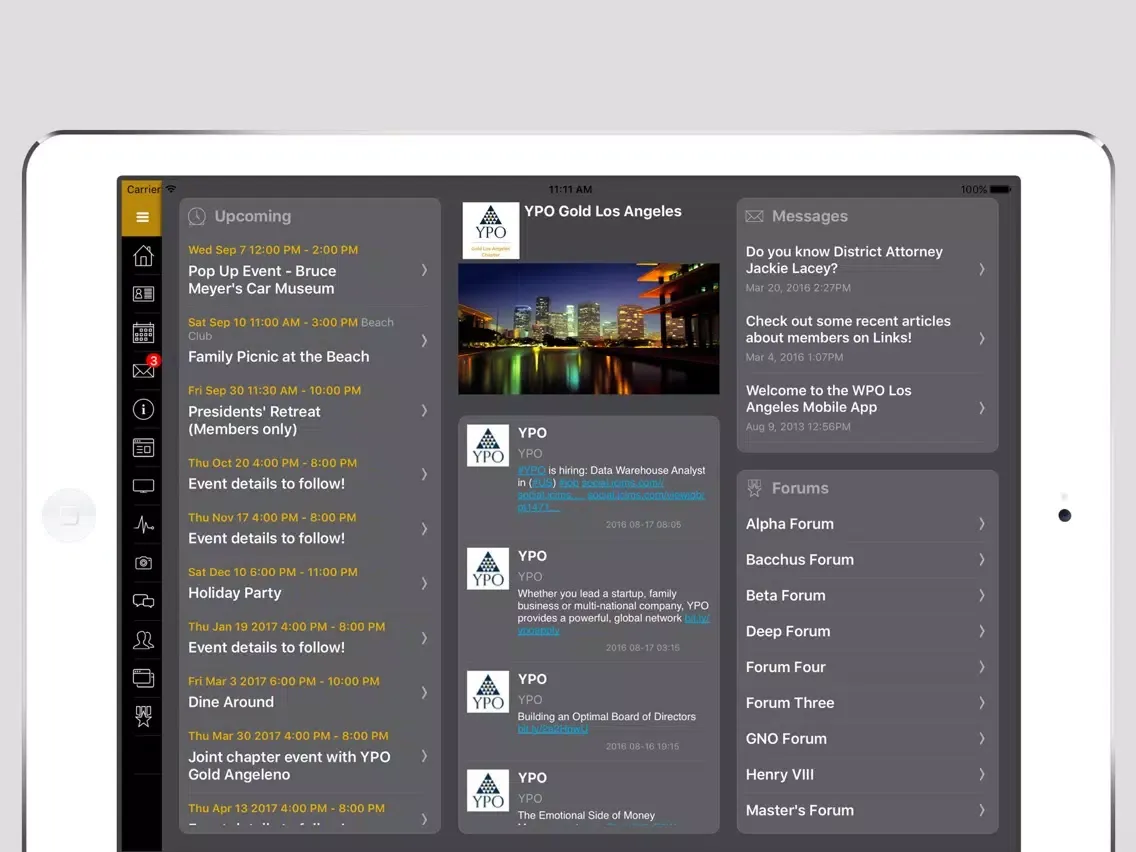Viewport: 1136px width, 852px height.
Task: Tap YPO avatar on Board of Directors post
Action: click(x=488, y=691)
